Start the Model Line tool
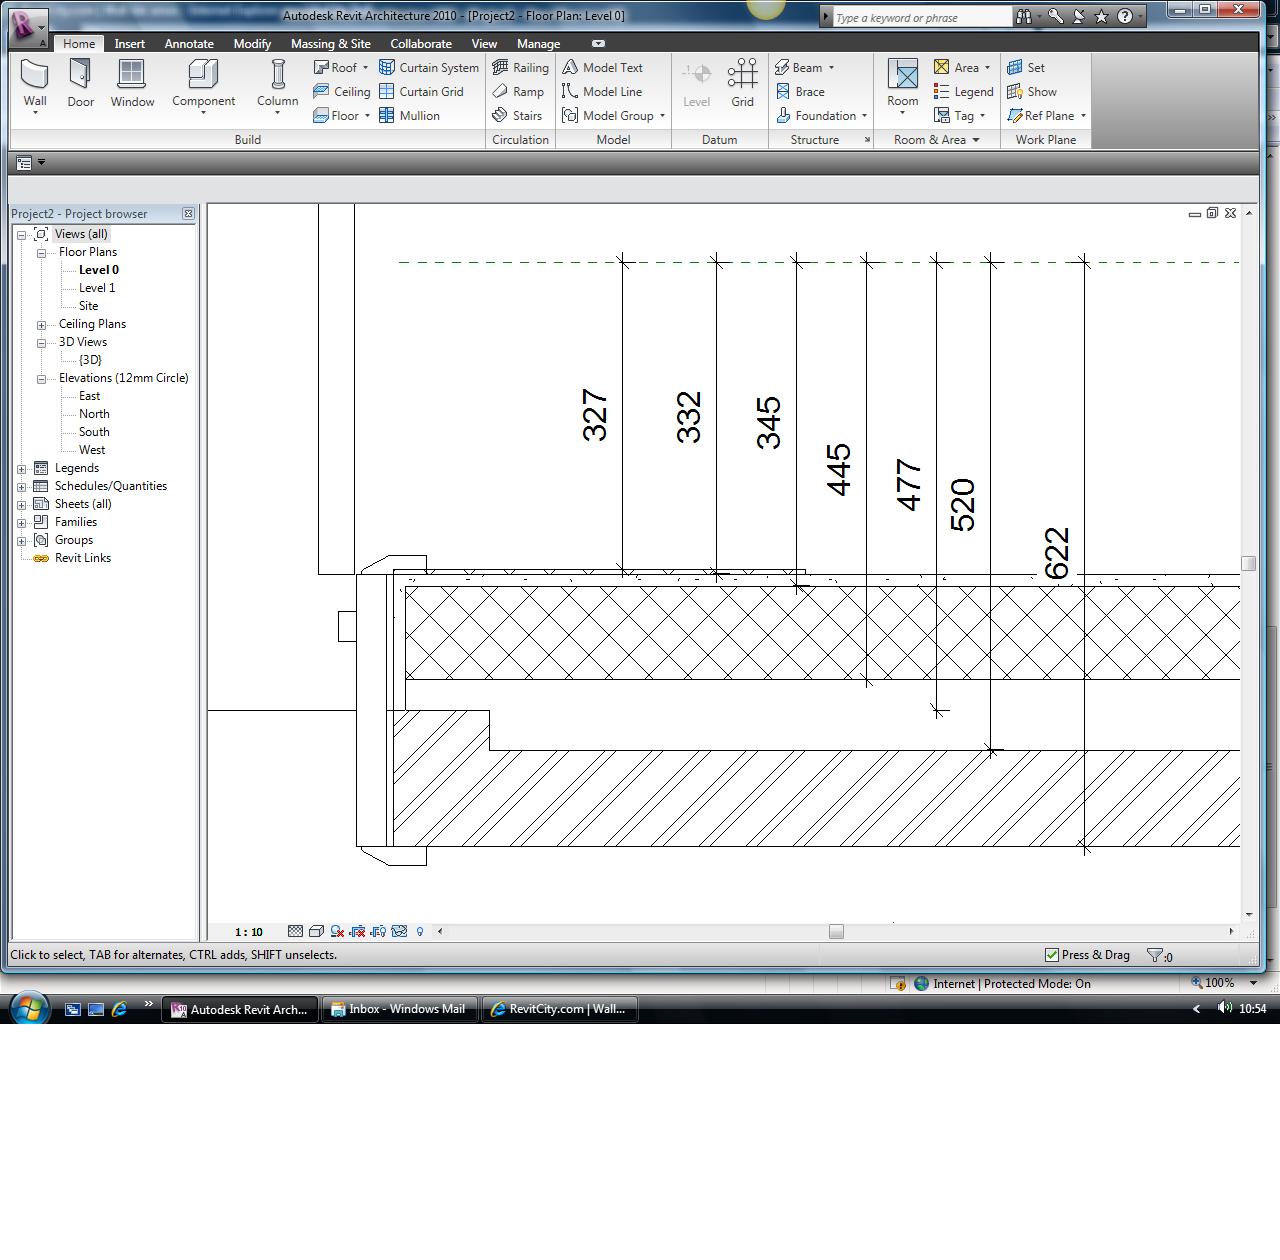 coord(602,92)
